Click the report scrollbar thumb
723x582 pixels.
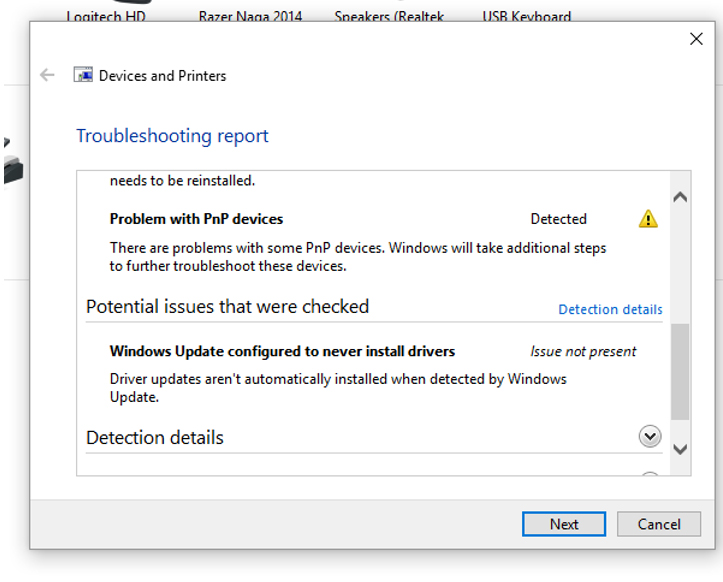680,372
